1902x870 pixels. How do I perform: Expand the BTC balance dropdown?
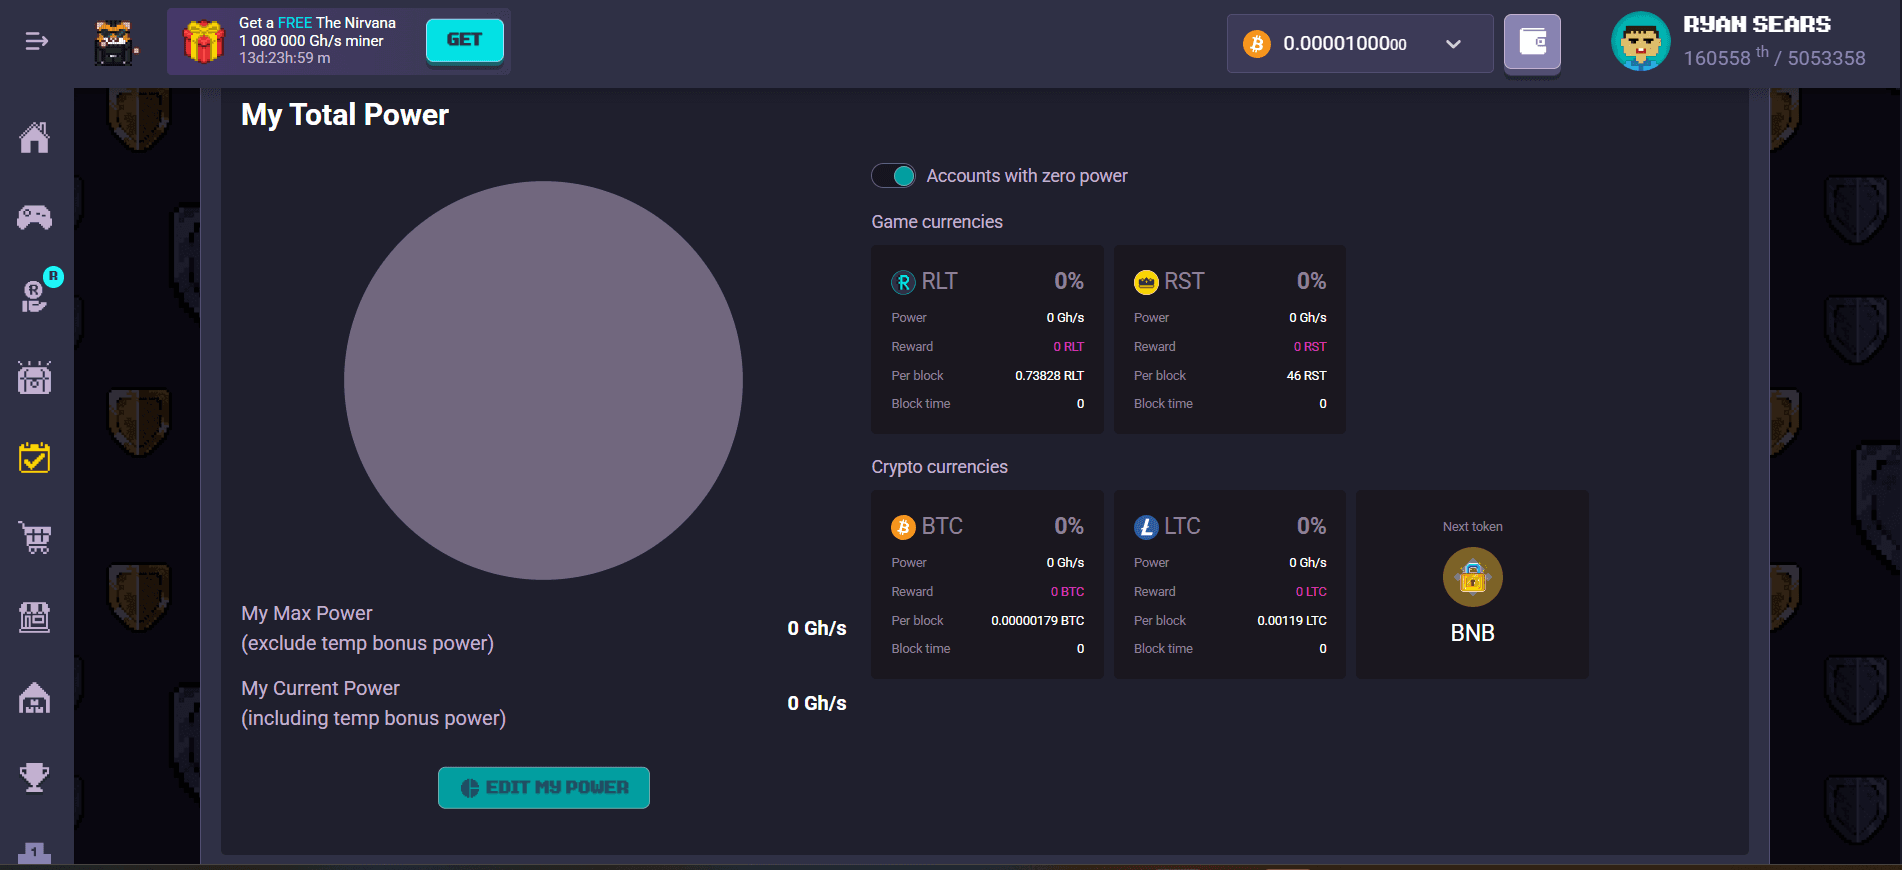click(x=1453, y=44)
